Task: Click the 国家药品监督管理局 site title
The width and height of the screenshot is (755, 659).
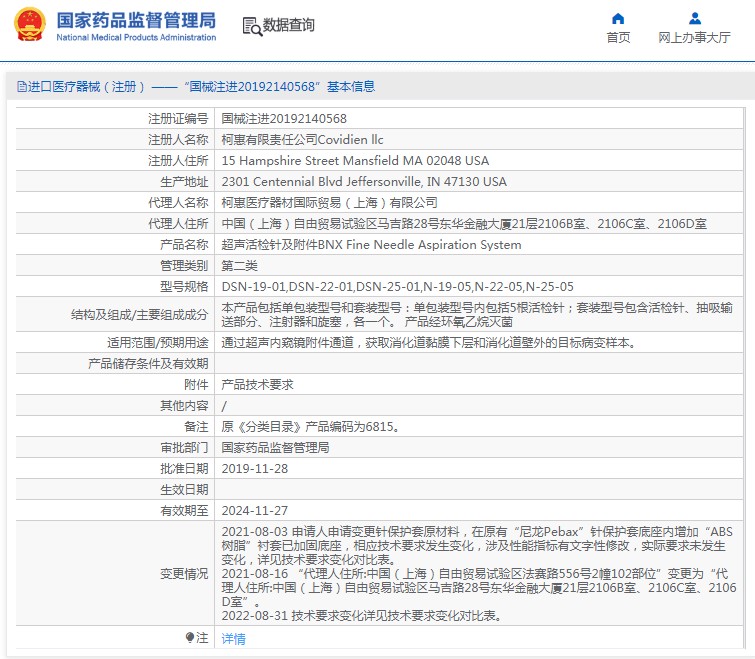Action: coord(136,19)
